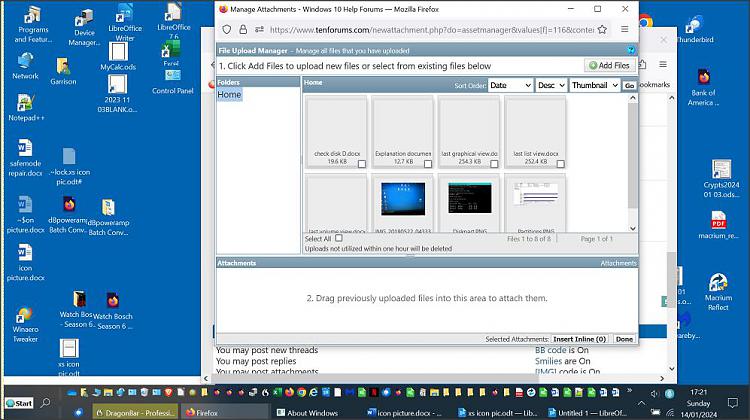Screen dimensions: 750x420
Task: Switch to xs icon pic.odt taskbar button
Action: pyautogui.click(x=497, y=412)
